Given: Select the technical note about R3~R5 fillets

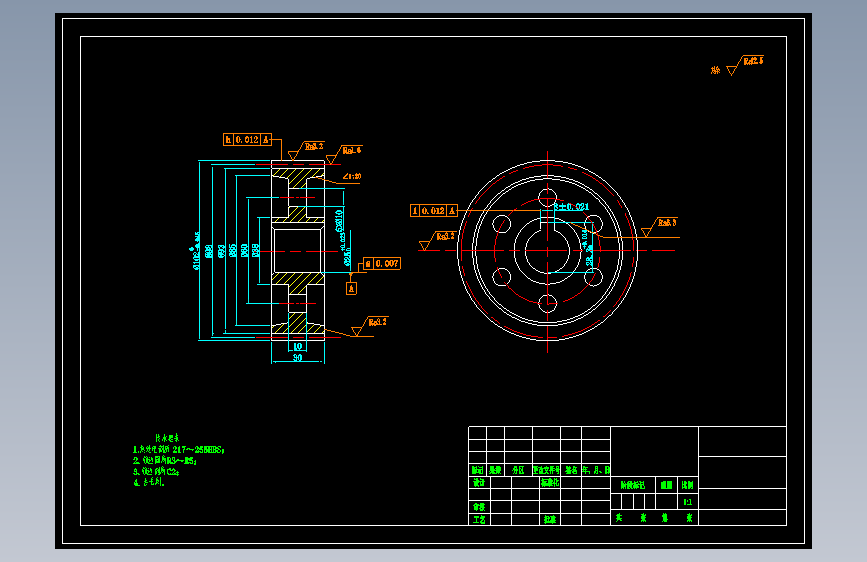Looking at the screenshot, I should [165, 460].
